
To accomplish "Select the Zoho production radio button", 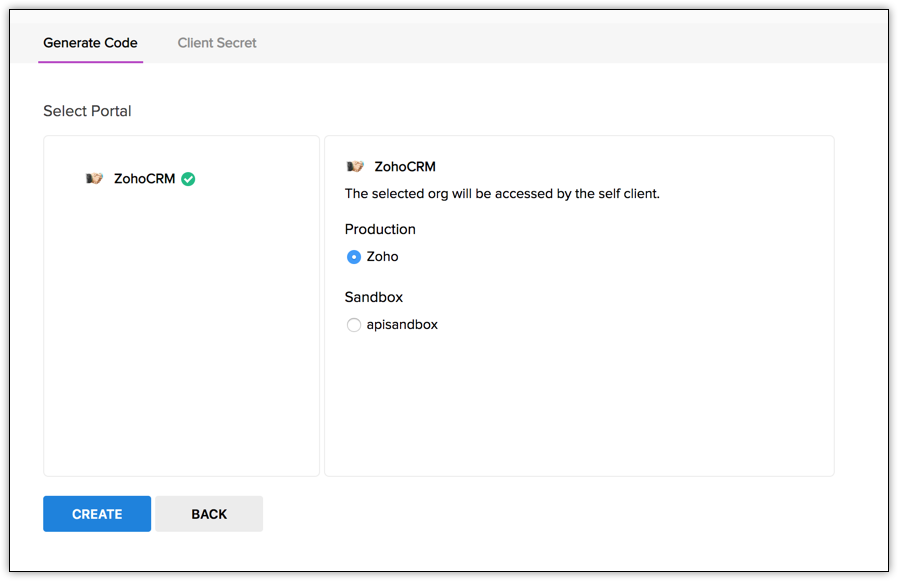I will coord(353,257).
